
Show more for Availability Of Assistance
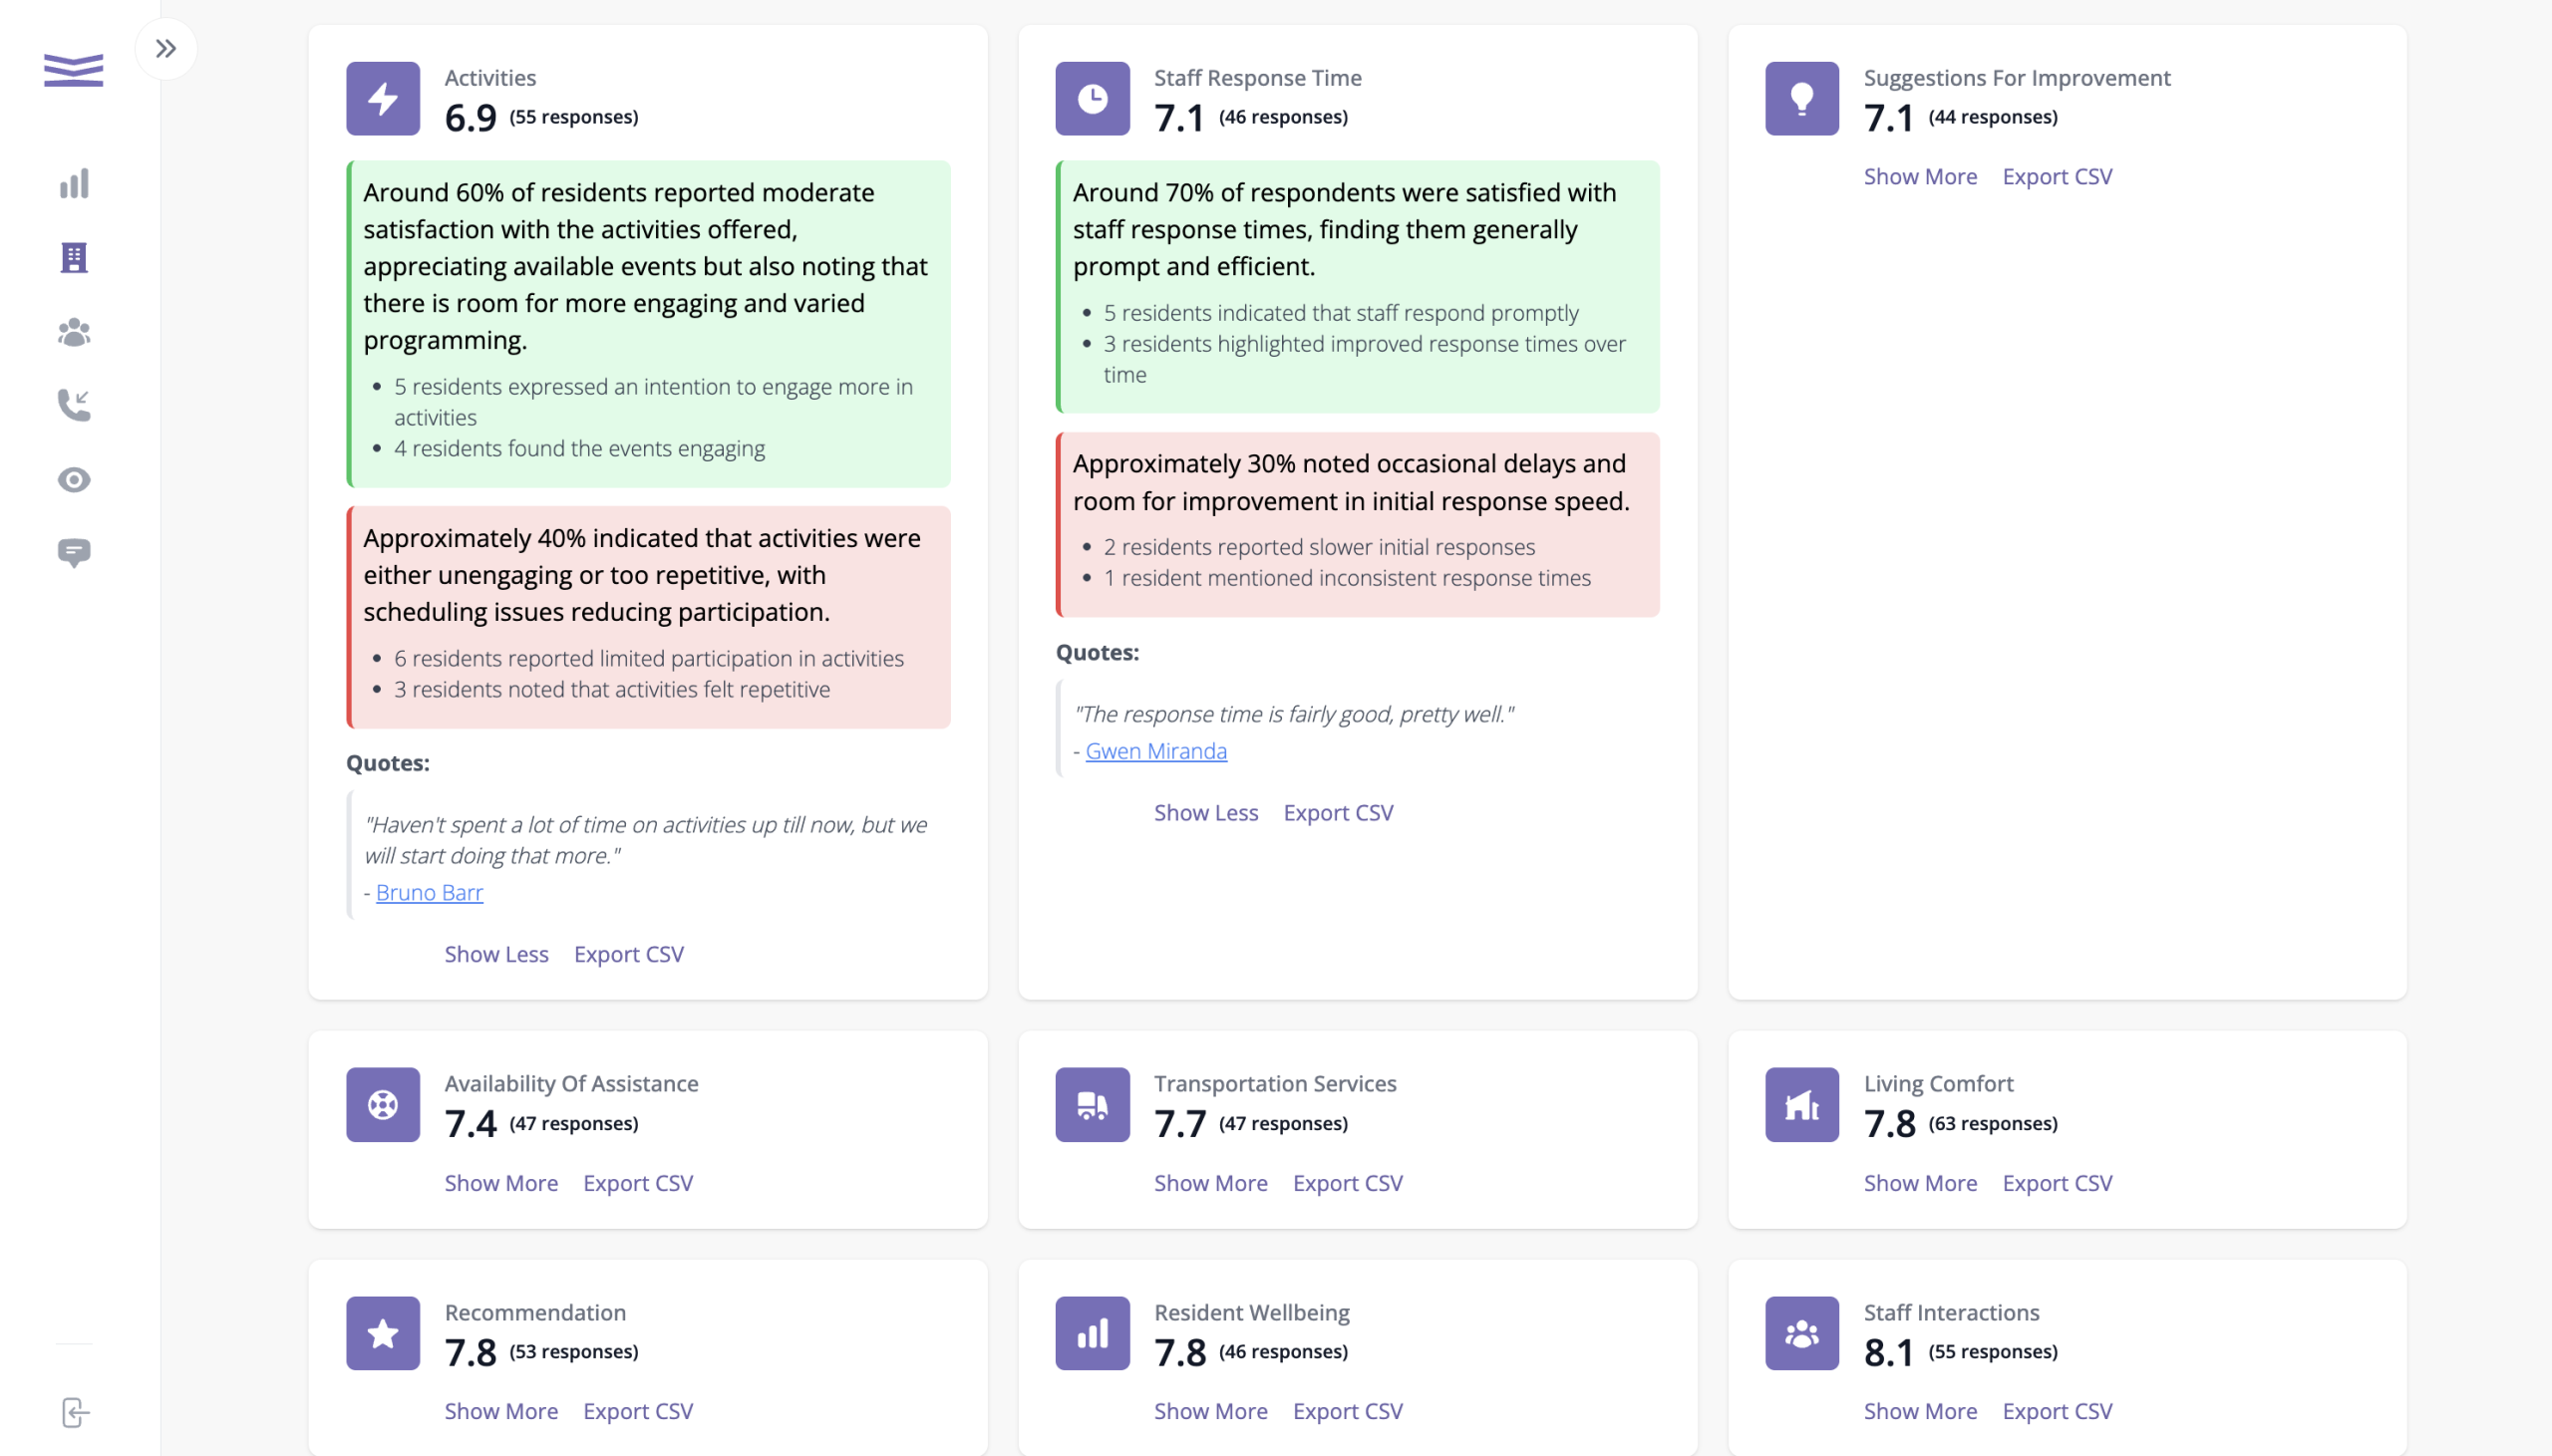tap(501, 1183)
